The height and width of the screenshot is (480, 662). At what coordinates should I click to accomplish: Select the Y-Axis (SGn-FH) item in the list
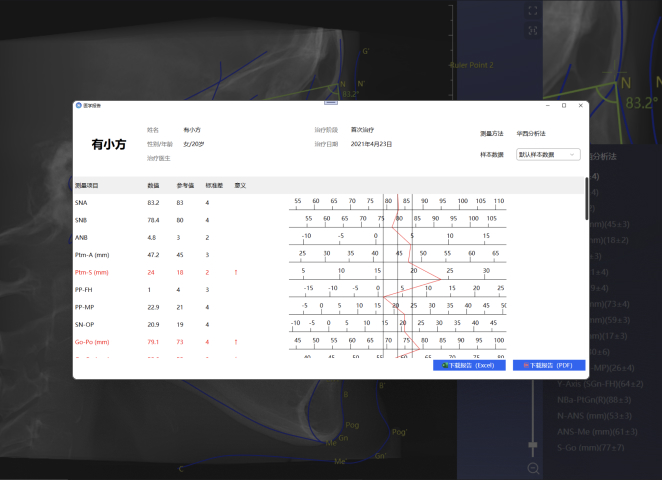[600, 384]
